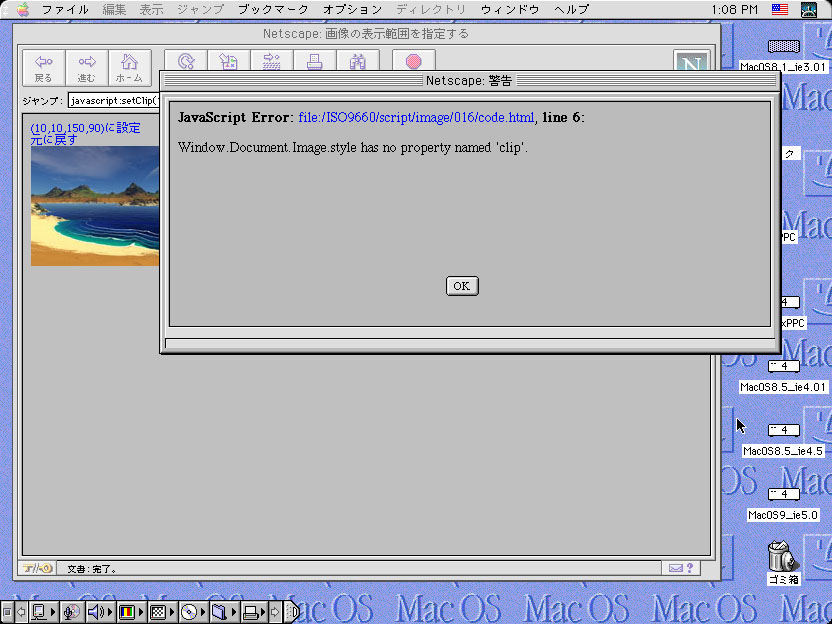Viewport: 832px width, 624px height.
Task: Click the Control Strip close box
Action: click(x=6, y=612)
